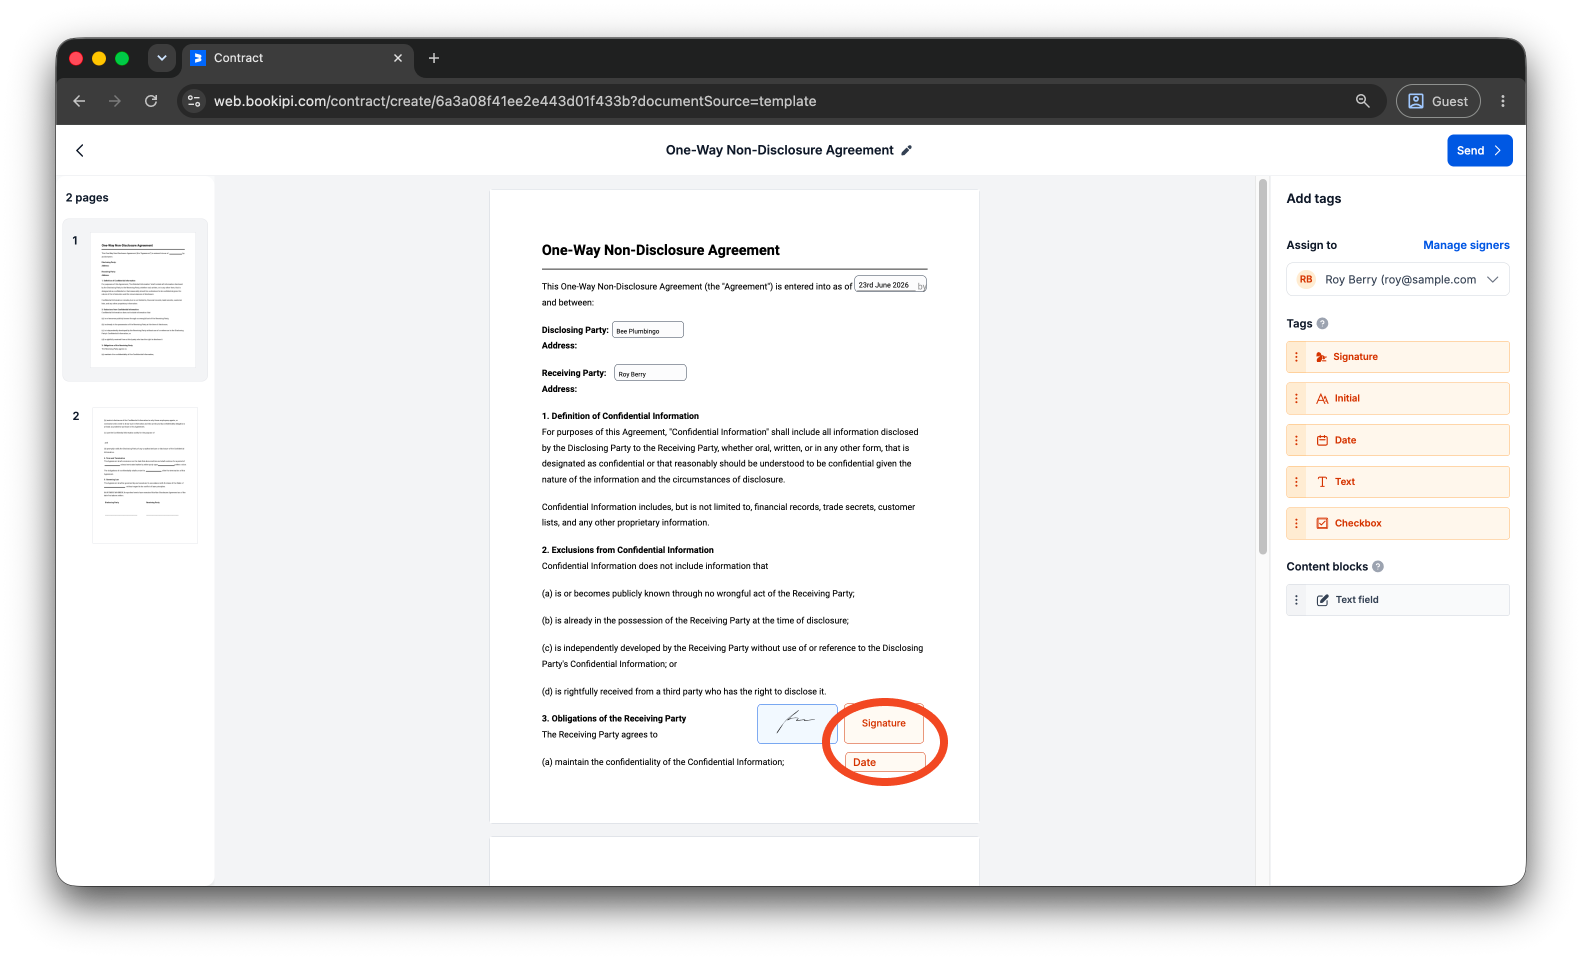The width and height of the screenshot is (1582, 960).
Task: Open the site information icon in address bar
Action: pyautogui.click(x=195, y=101)
